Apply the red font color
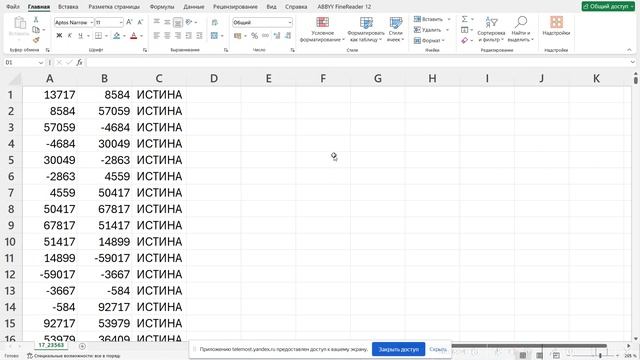The width and height of the screenshot is (640, 360). [133, 36]
